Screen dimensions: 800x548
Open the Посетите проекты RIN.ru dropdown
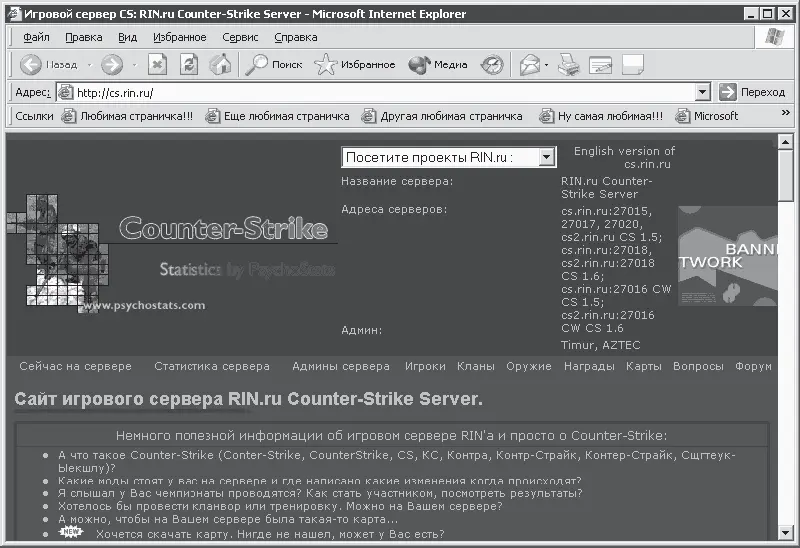(448, 157)
